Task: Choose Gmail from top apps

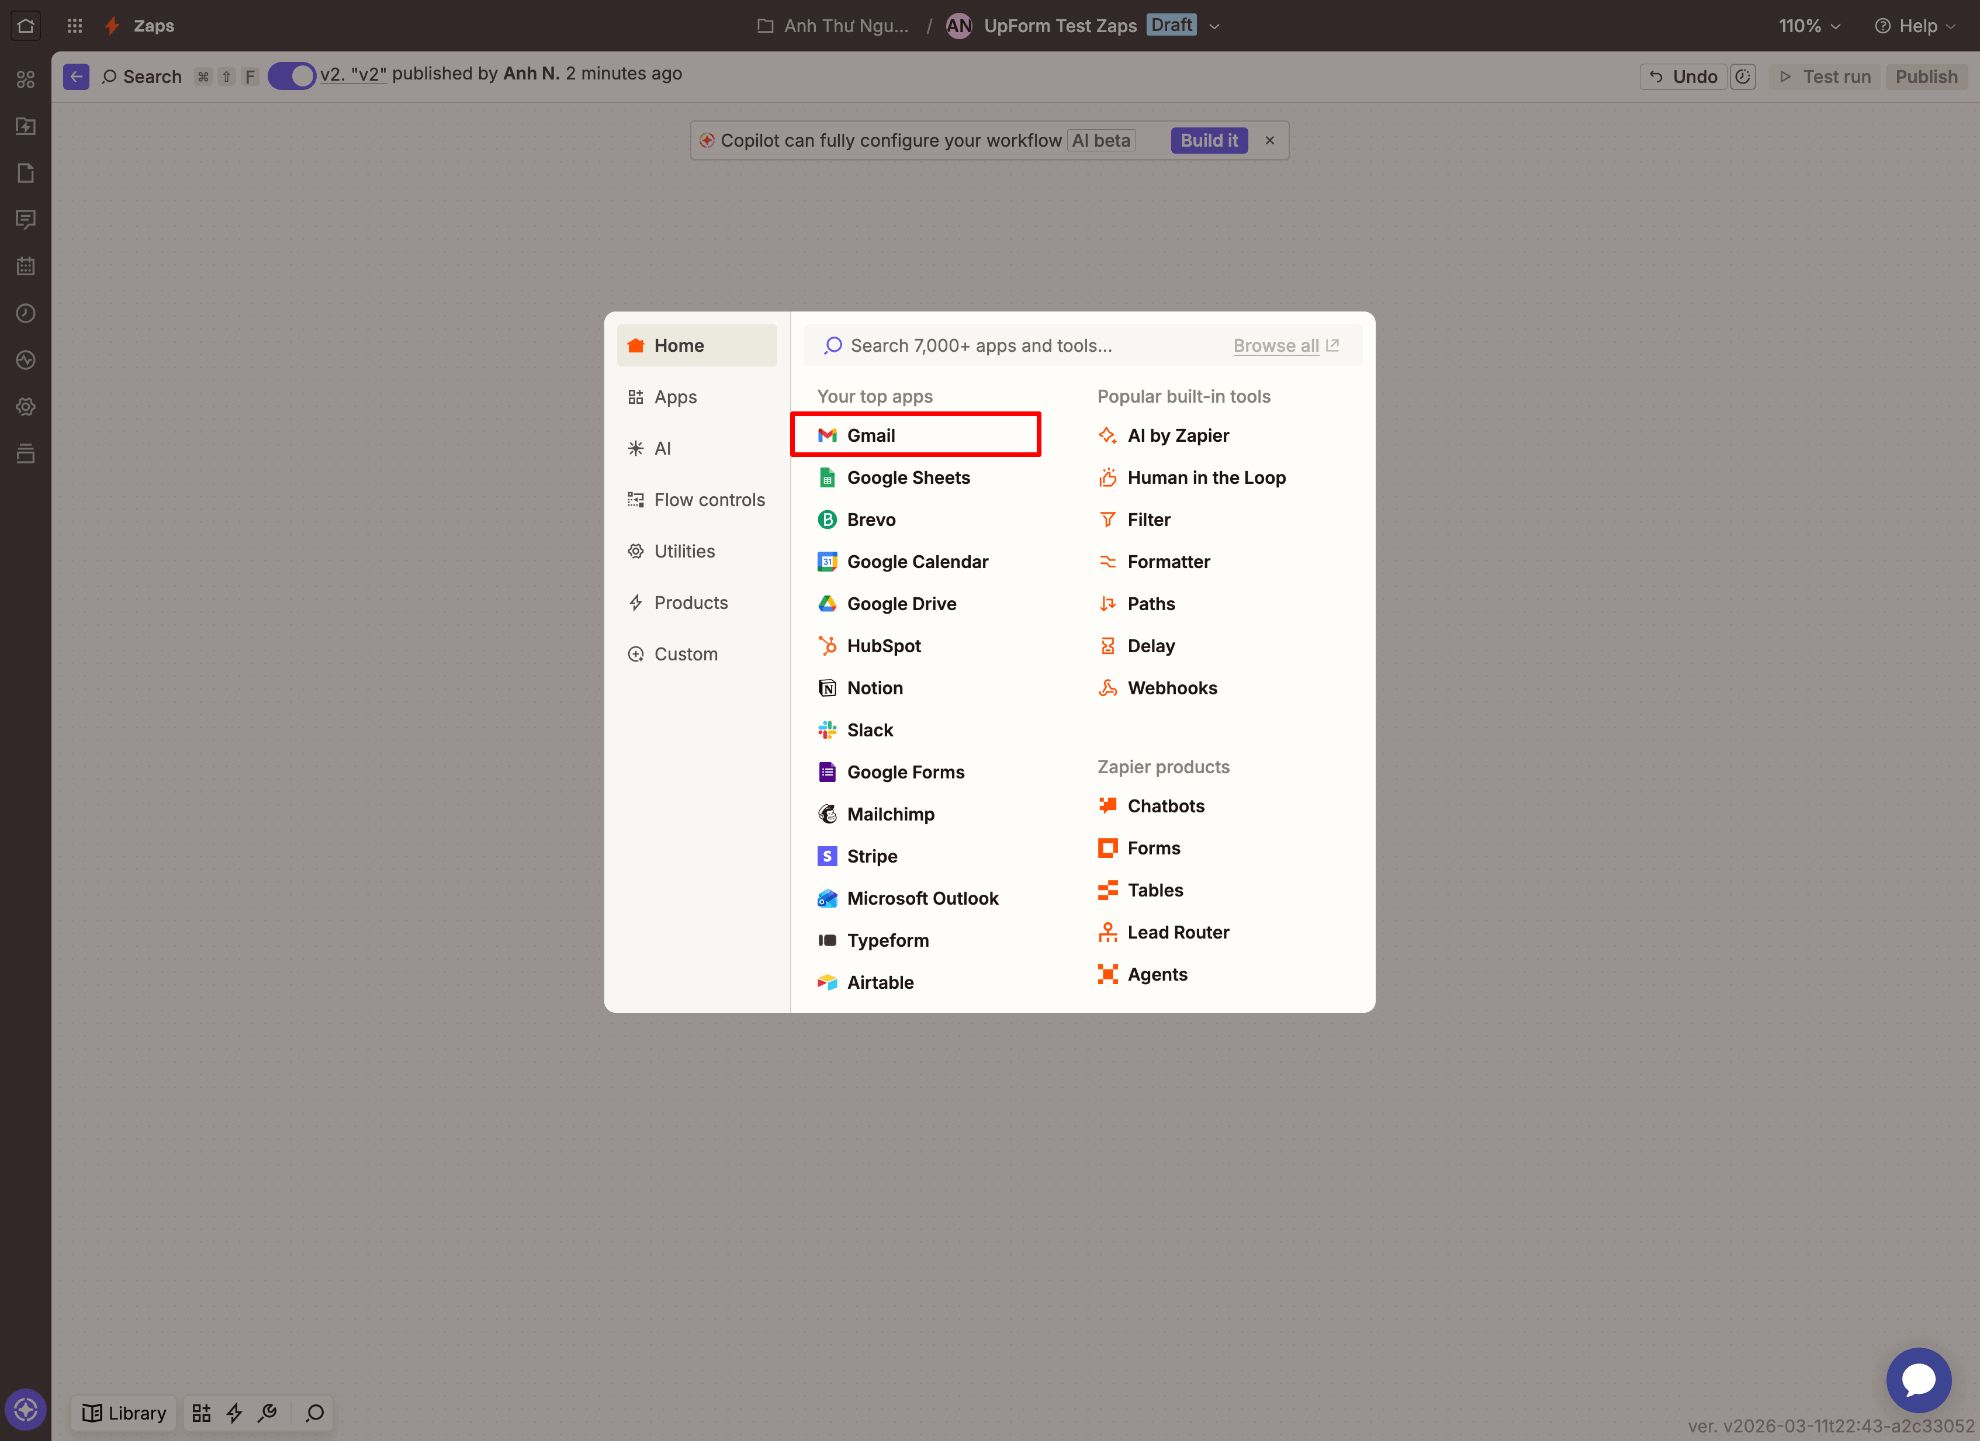Action: tap(916, 435)
